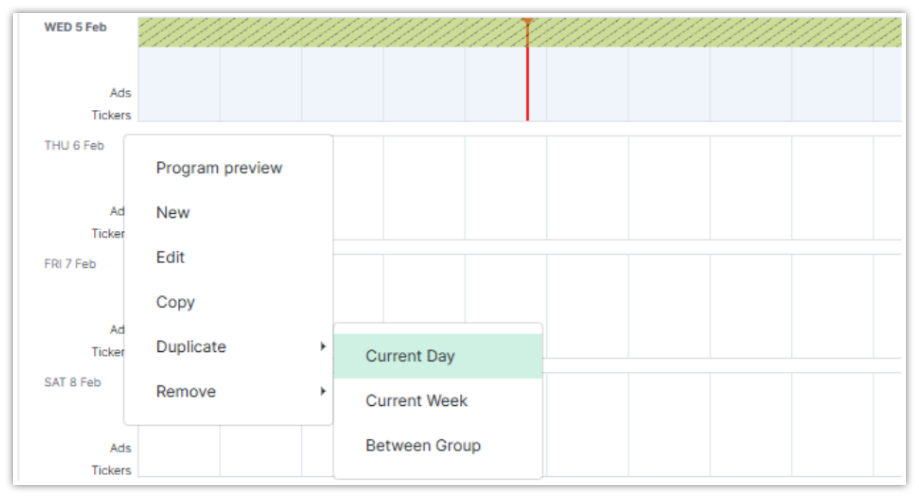Click the Tickers row label under Wednesday
Screen dimensions: 919x498
click(x=111, y=115)
